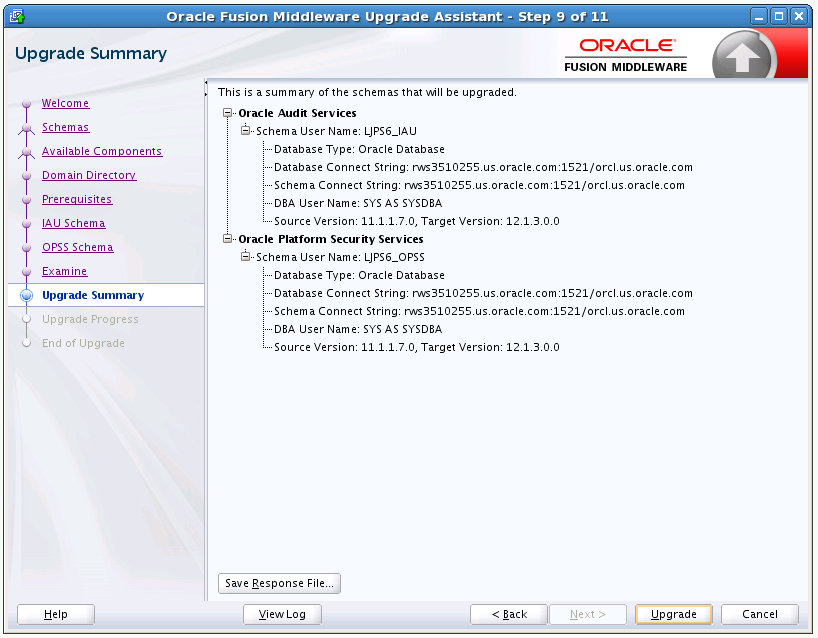818x638 pixels.
Task: Click the Welcome step bullet marker
Action: [26, 104]
